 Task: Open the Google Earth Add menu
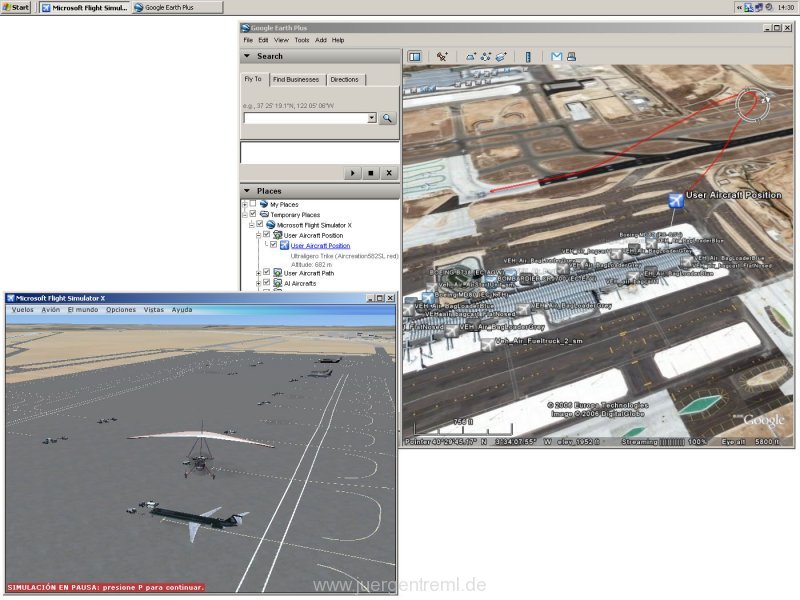click(321, 40)
